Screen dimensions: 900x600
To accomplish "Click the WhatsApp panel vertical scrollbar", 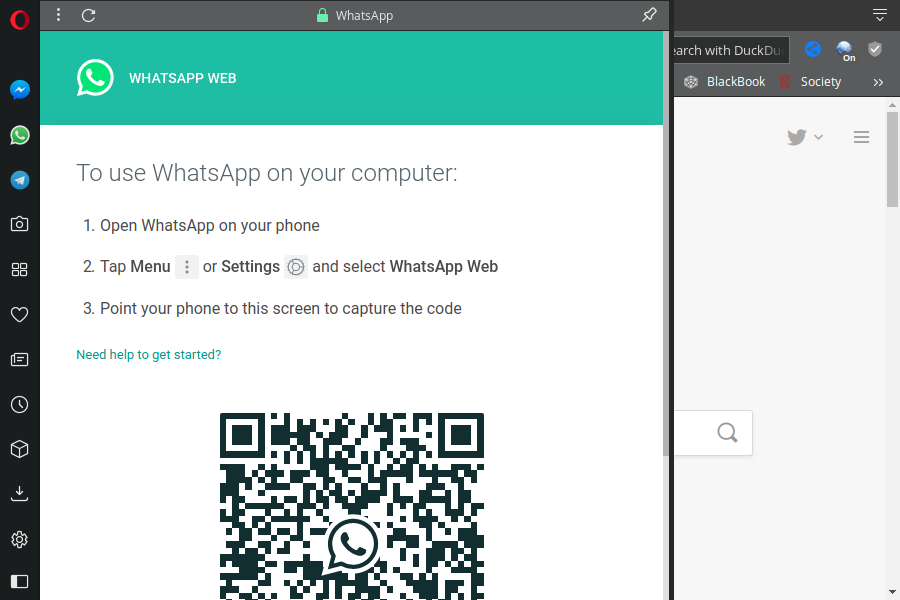I will click(666, 244).
